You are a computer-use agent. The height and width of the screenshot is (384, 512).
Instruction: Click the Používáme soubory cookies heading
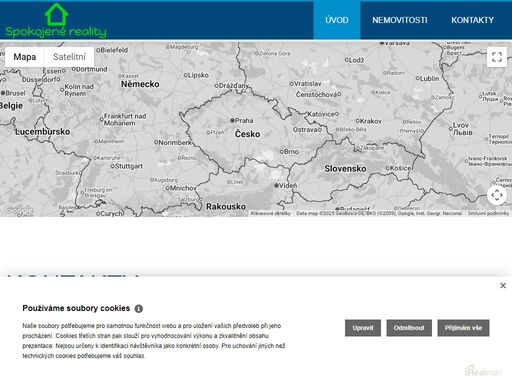pos(76,308)
